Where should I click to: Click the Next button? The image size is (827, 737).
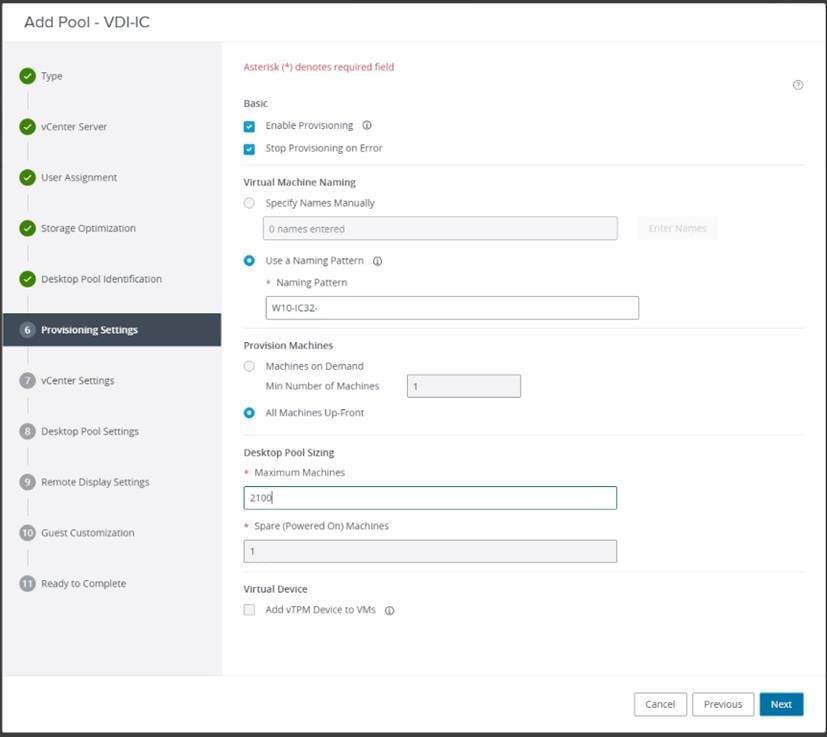[x=781, y=704]
